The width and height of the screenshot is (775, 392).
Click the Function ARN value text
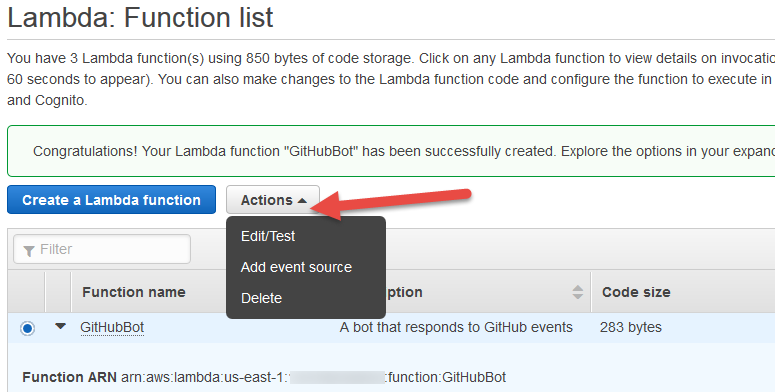coord(313,378)
